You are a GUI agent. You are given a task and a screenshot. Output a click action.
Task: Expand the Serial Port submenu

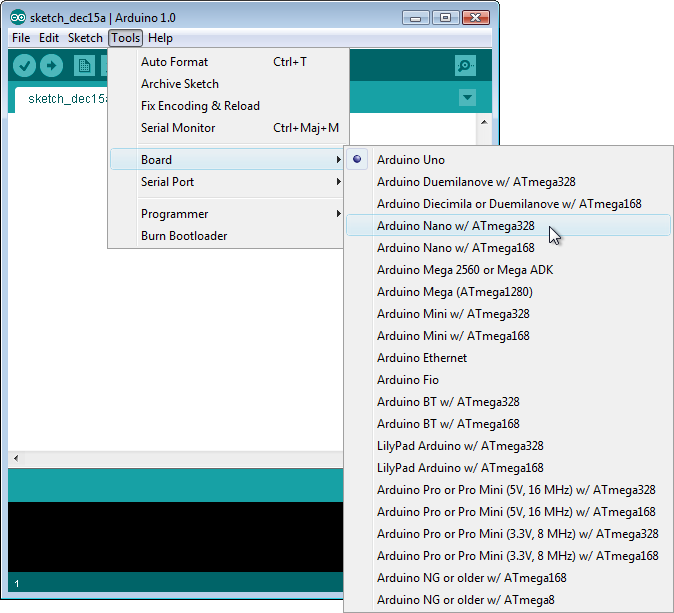pyautogui.click(x=227, y=182)
